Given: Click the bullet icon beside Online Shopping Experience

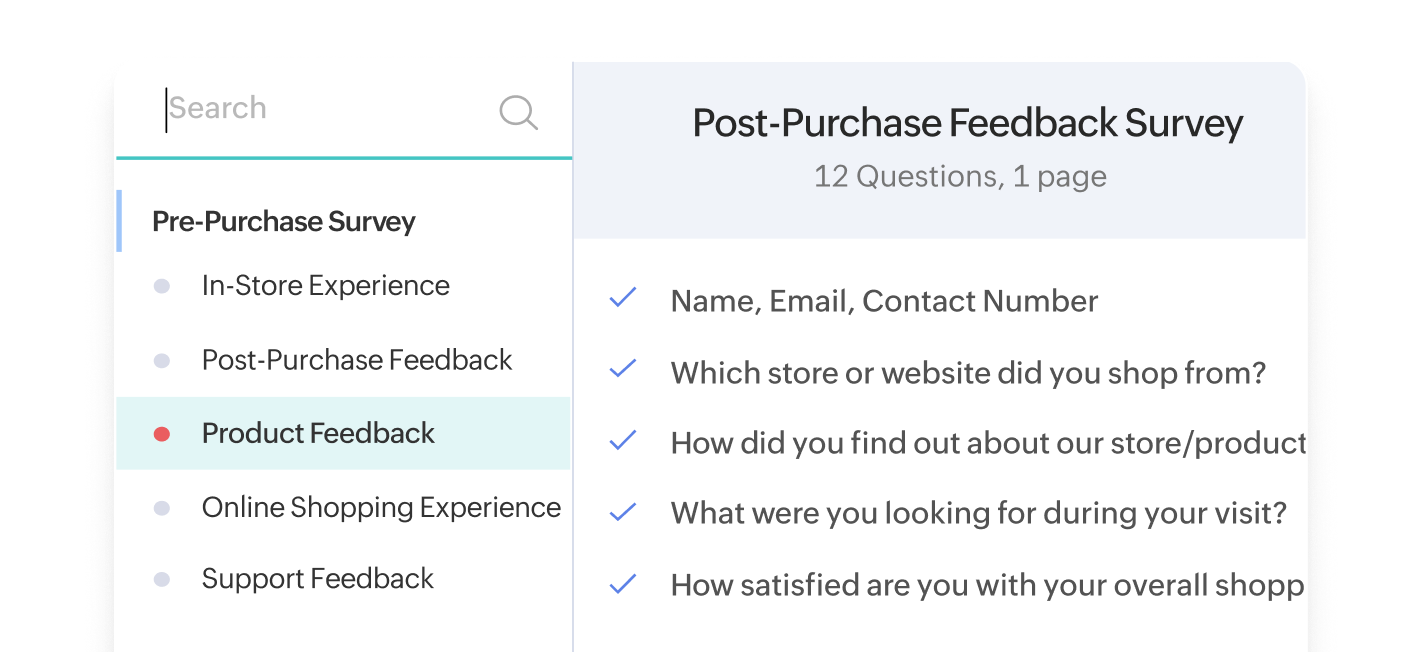Looking at the screenshot, I should coord(162,507).
